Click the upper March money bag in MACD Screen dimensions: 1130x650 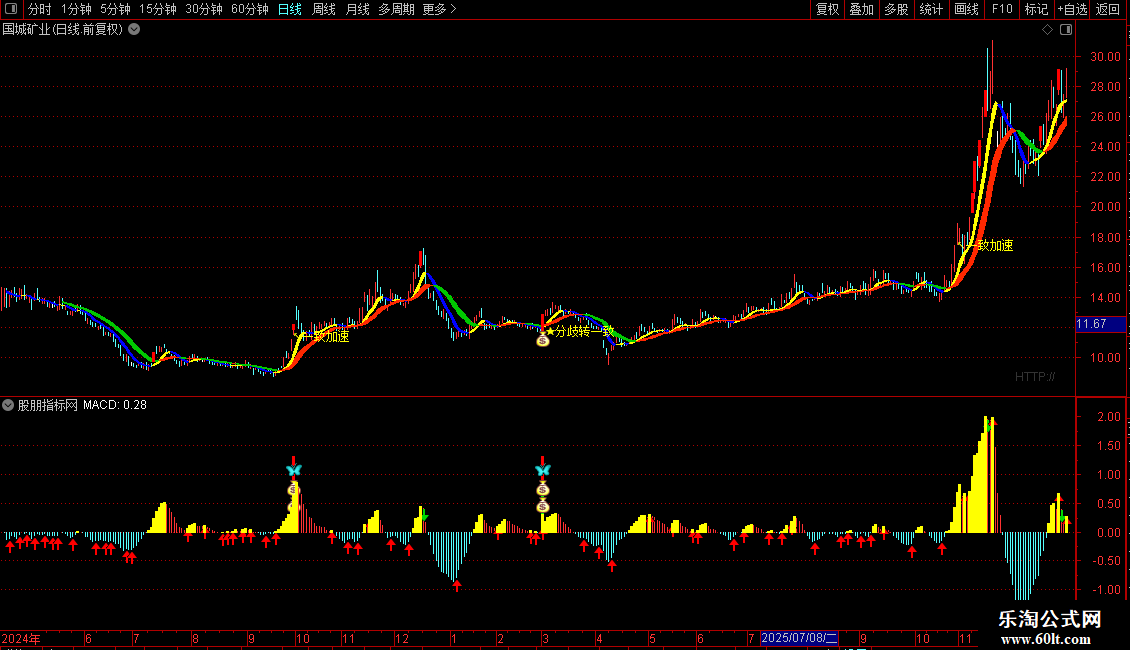point(543,490)
